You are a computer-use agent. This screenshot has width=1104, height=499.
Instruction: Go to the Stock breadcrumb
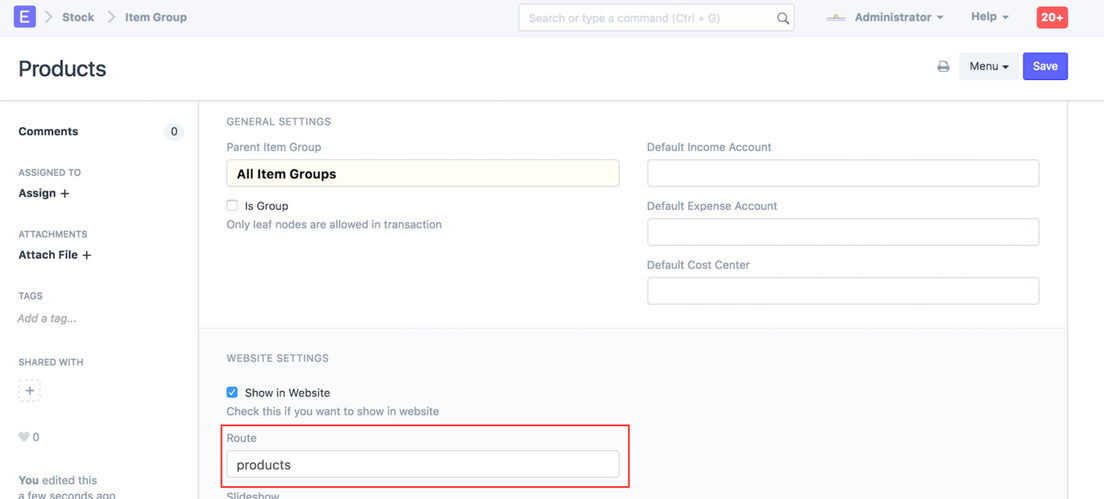pyautogui.click(x=77, y=17)
